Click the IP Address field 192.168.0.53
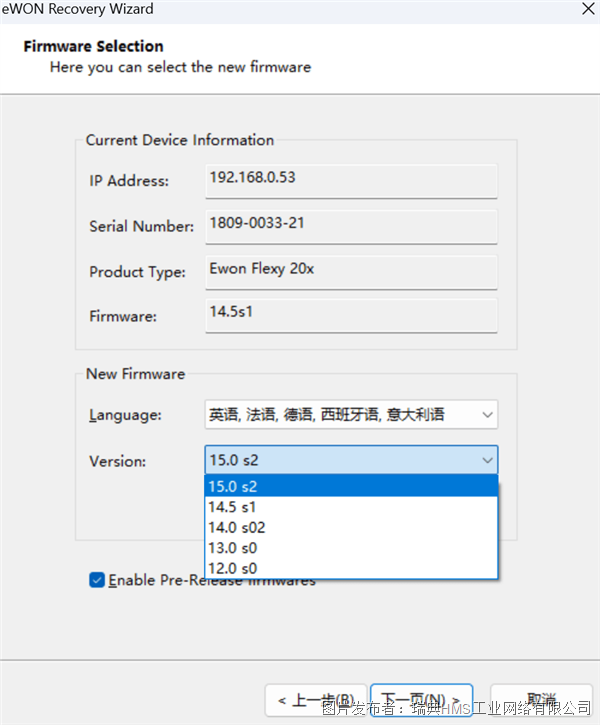This screenshot has width=600, height=725. pos(351,181)
